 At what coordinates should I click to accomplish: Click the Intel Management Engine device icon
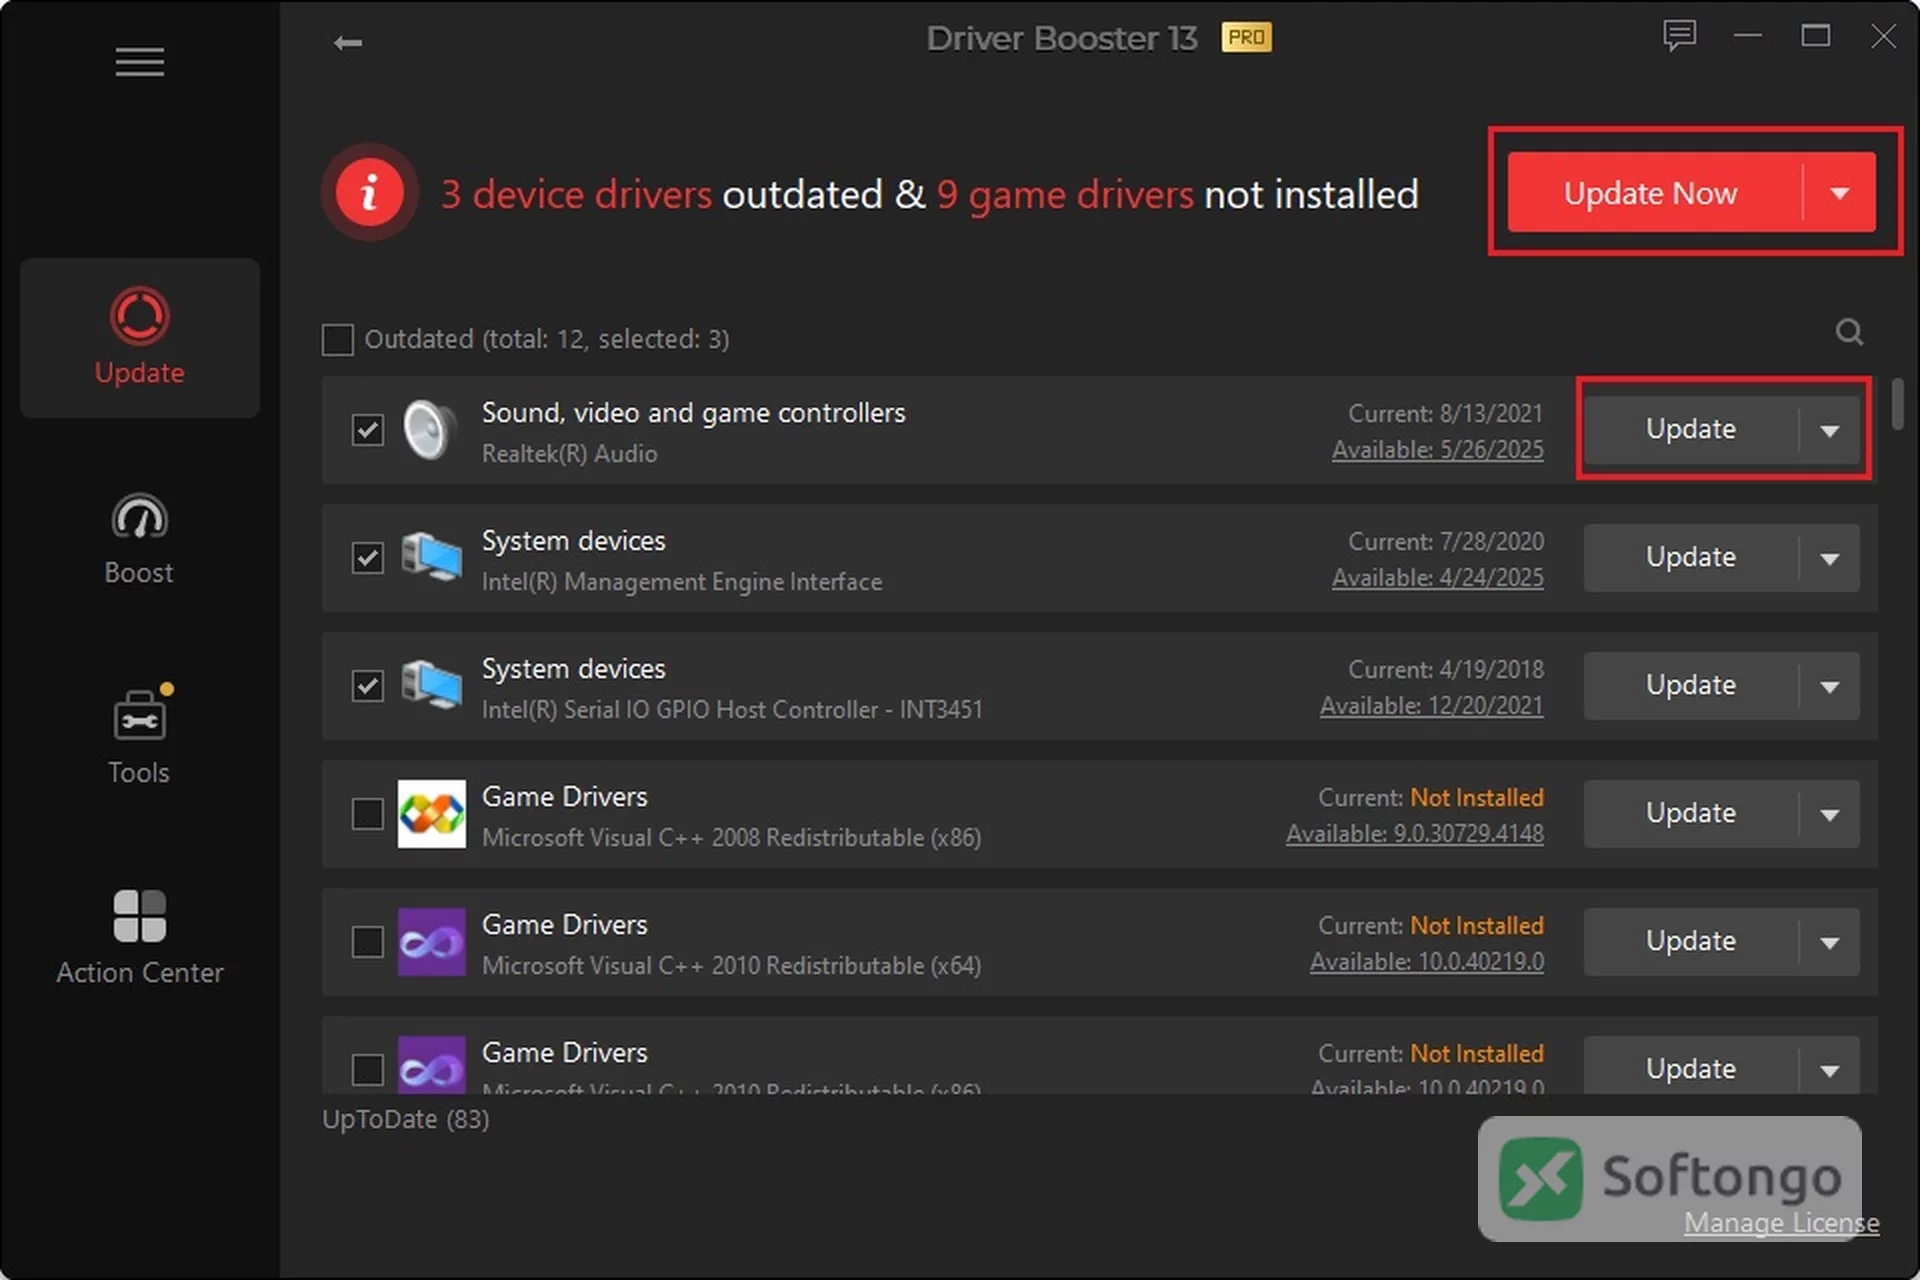pyautogui.click(x=431, y=557)
